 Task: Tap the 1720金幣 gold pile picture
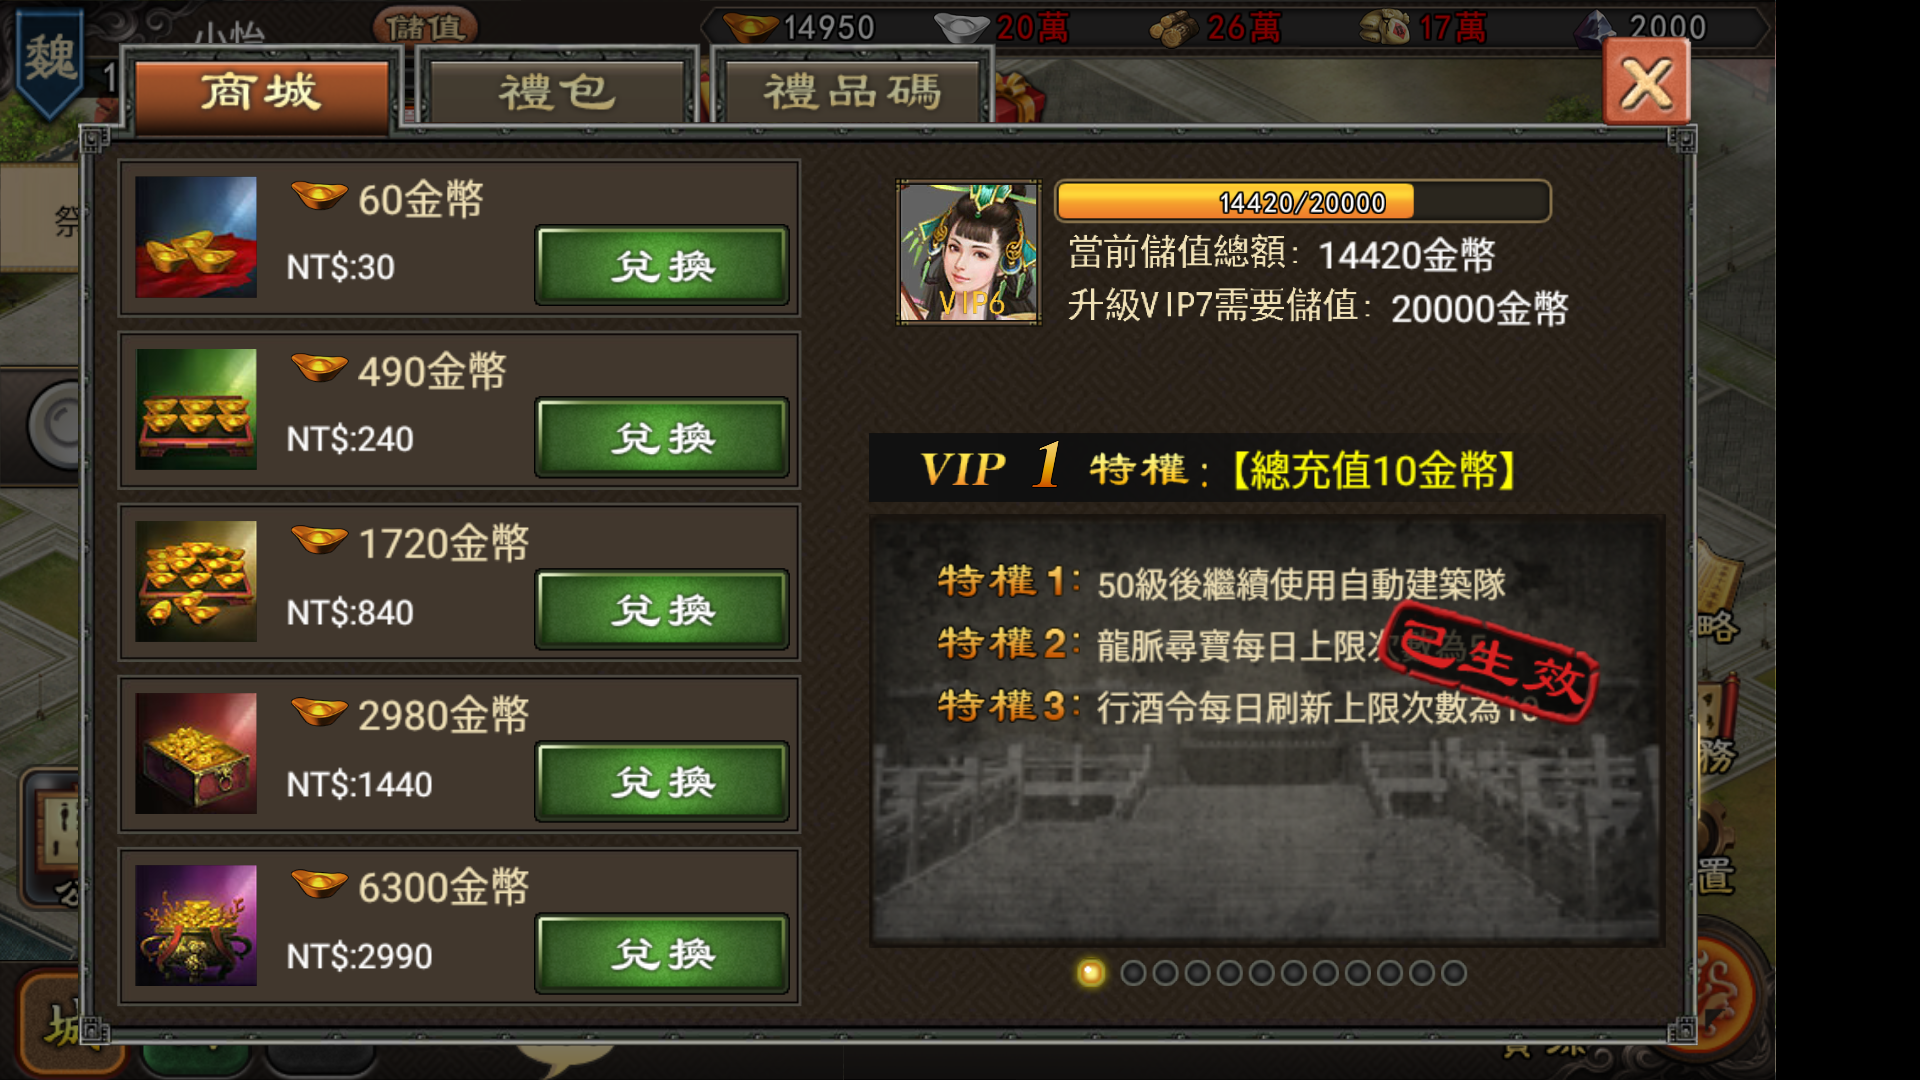(196, 581)
